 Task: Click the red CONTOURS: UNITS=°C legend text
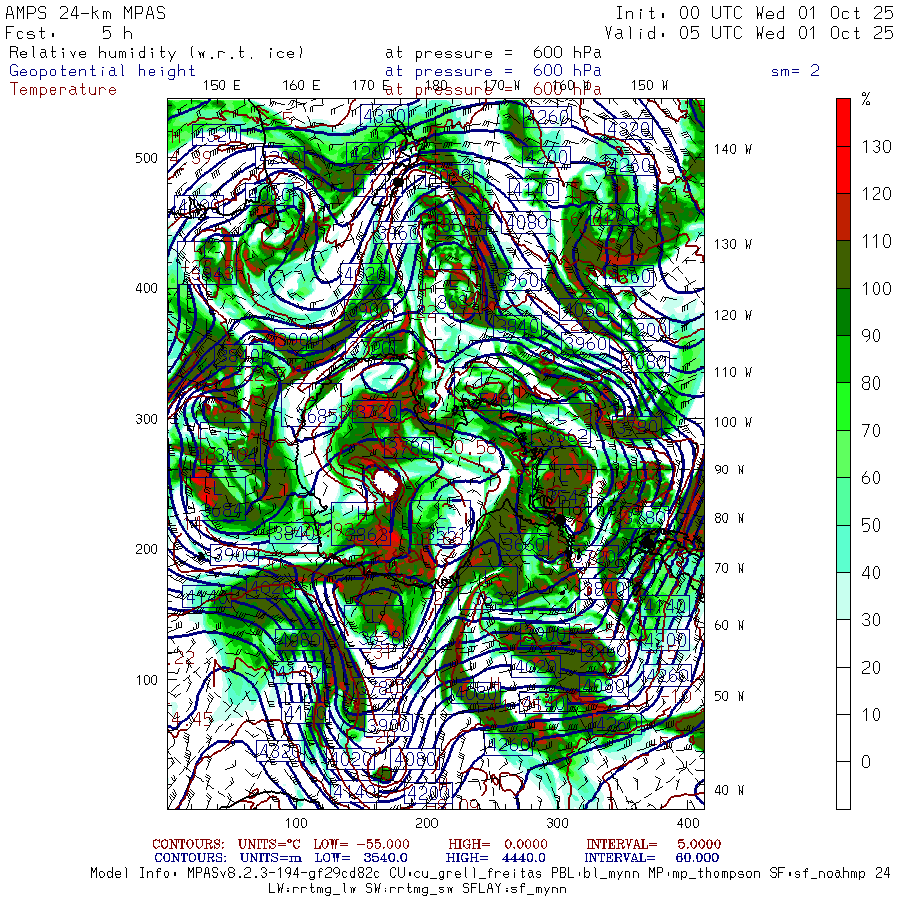click(x=227, y=844)
